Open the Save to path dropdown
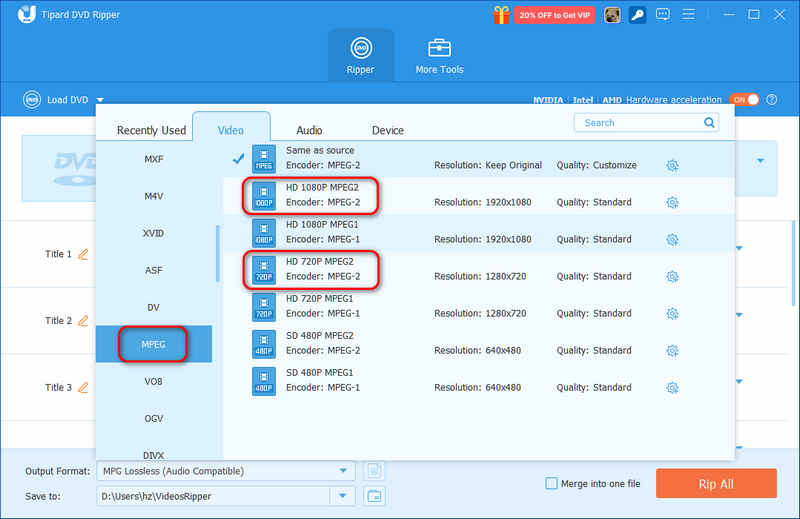800x519 pixels. click(x=343, y=496)
